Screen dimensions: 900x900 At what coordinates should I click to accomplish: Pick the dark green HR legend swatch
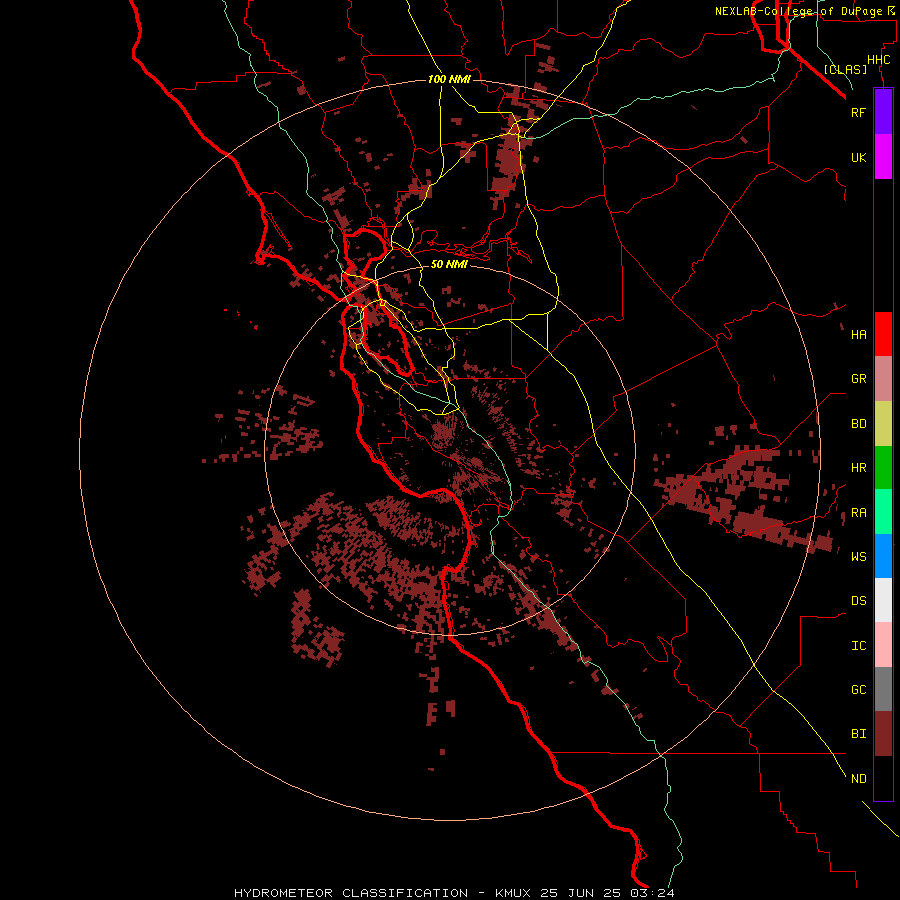[883, 468]
